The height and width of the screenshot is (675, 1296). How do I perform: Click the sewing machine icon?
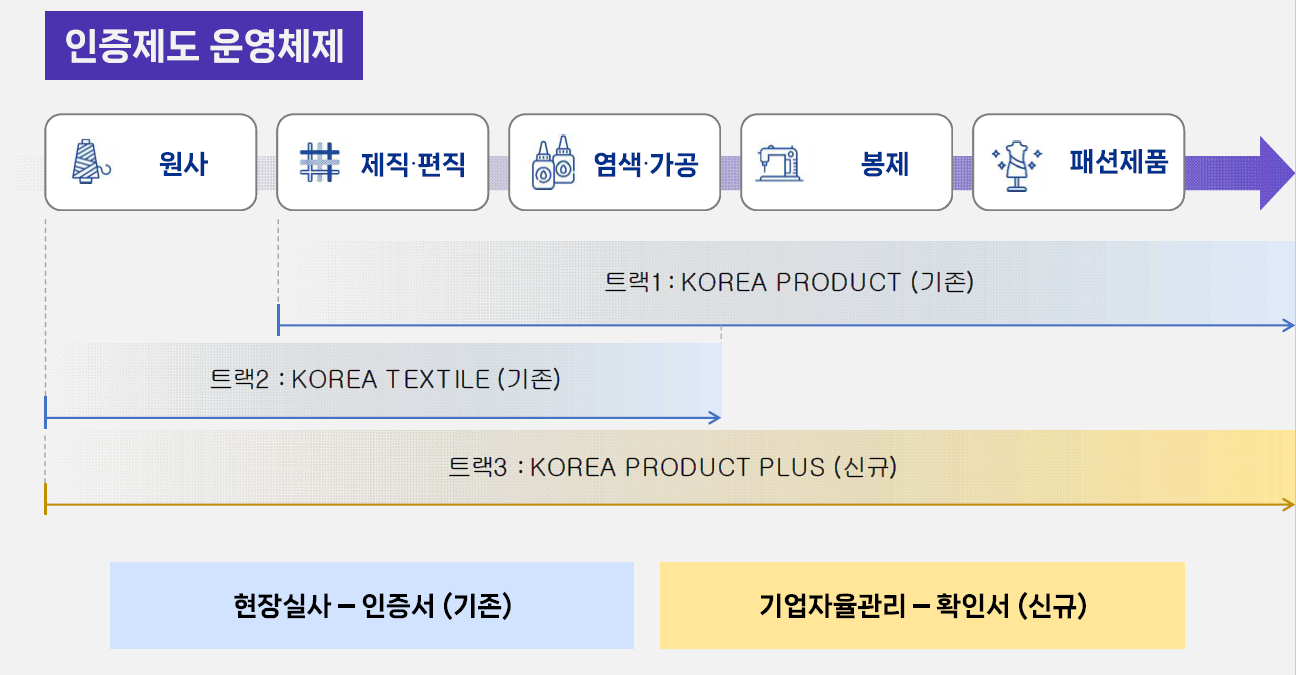pyautogui.click(x=780, y=162)
